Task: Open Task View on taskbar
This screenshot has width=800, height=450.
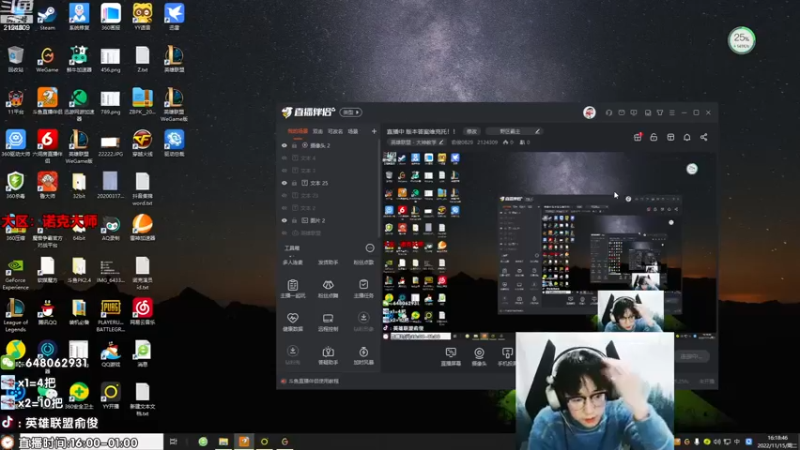Action: (x=173, y=441)
